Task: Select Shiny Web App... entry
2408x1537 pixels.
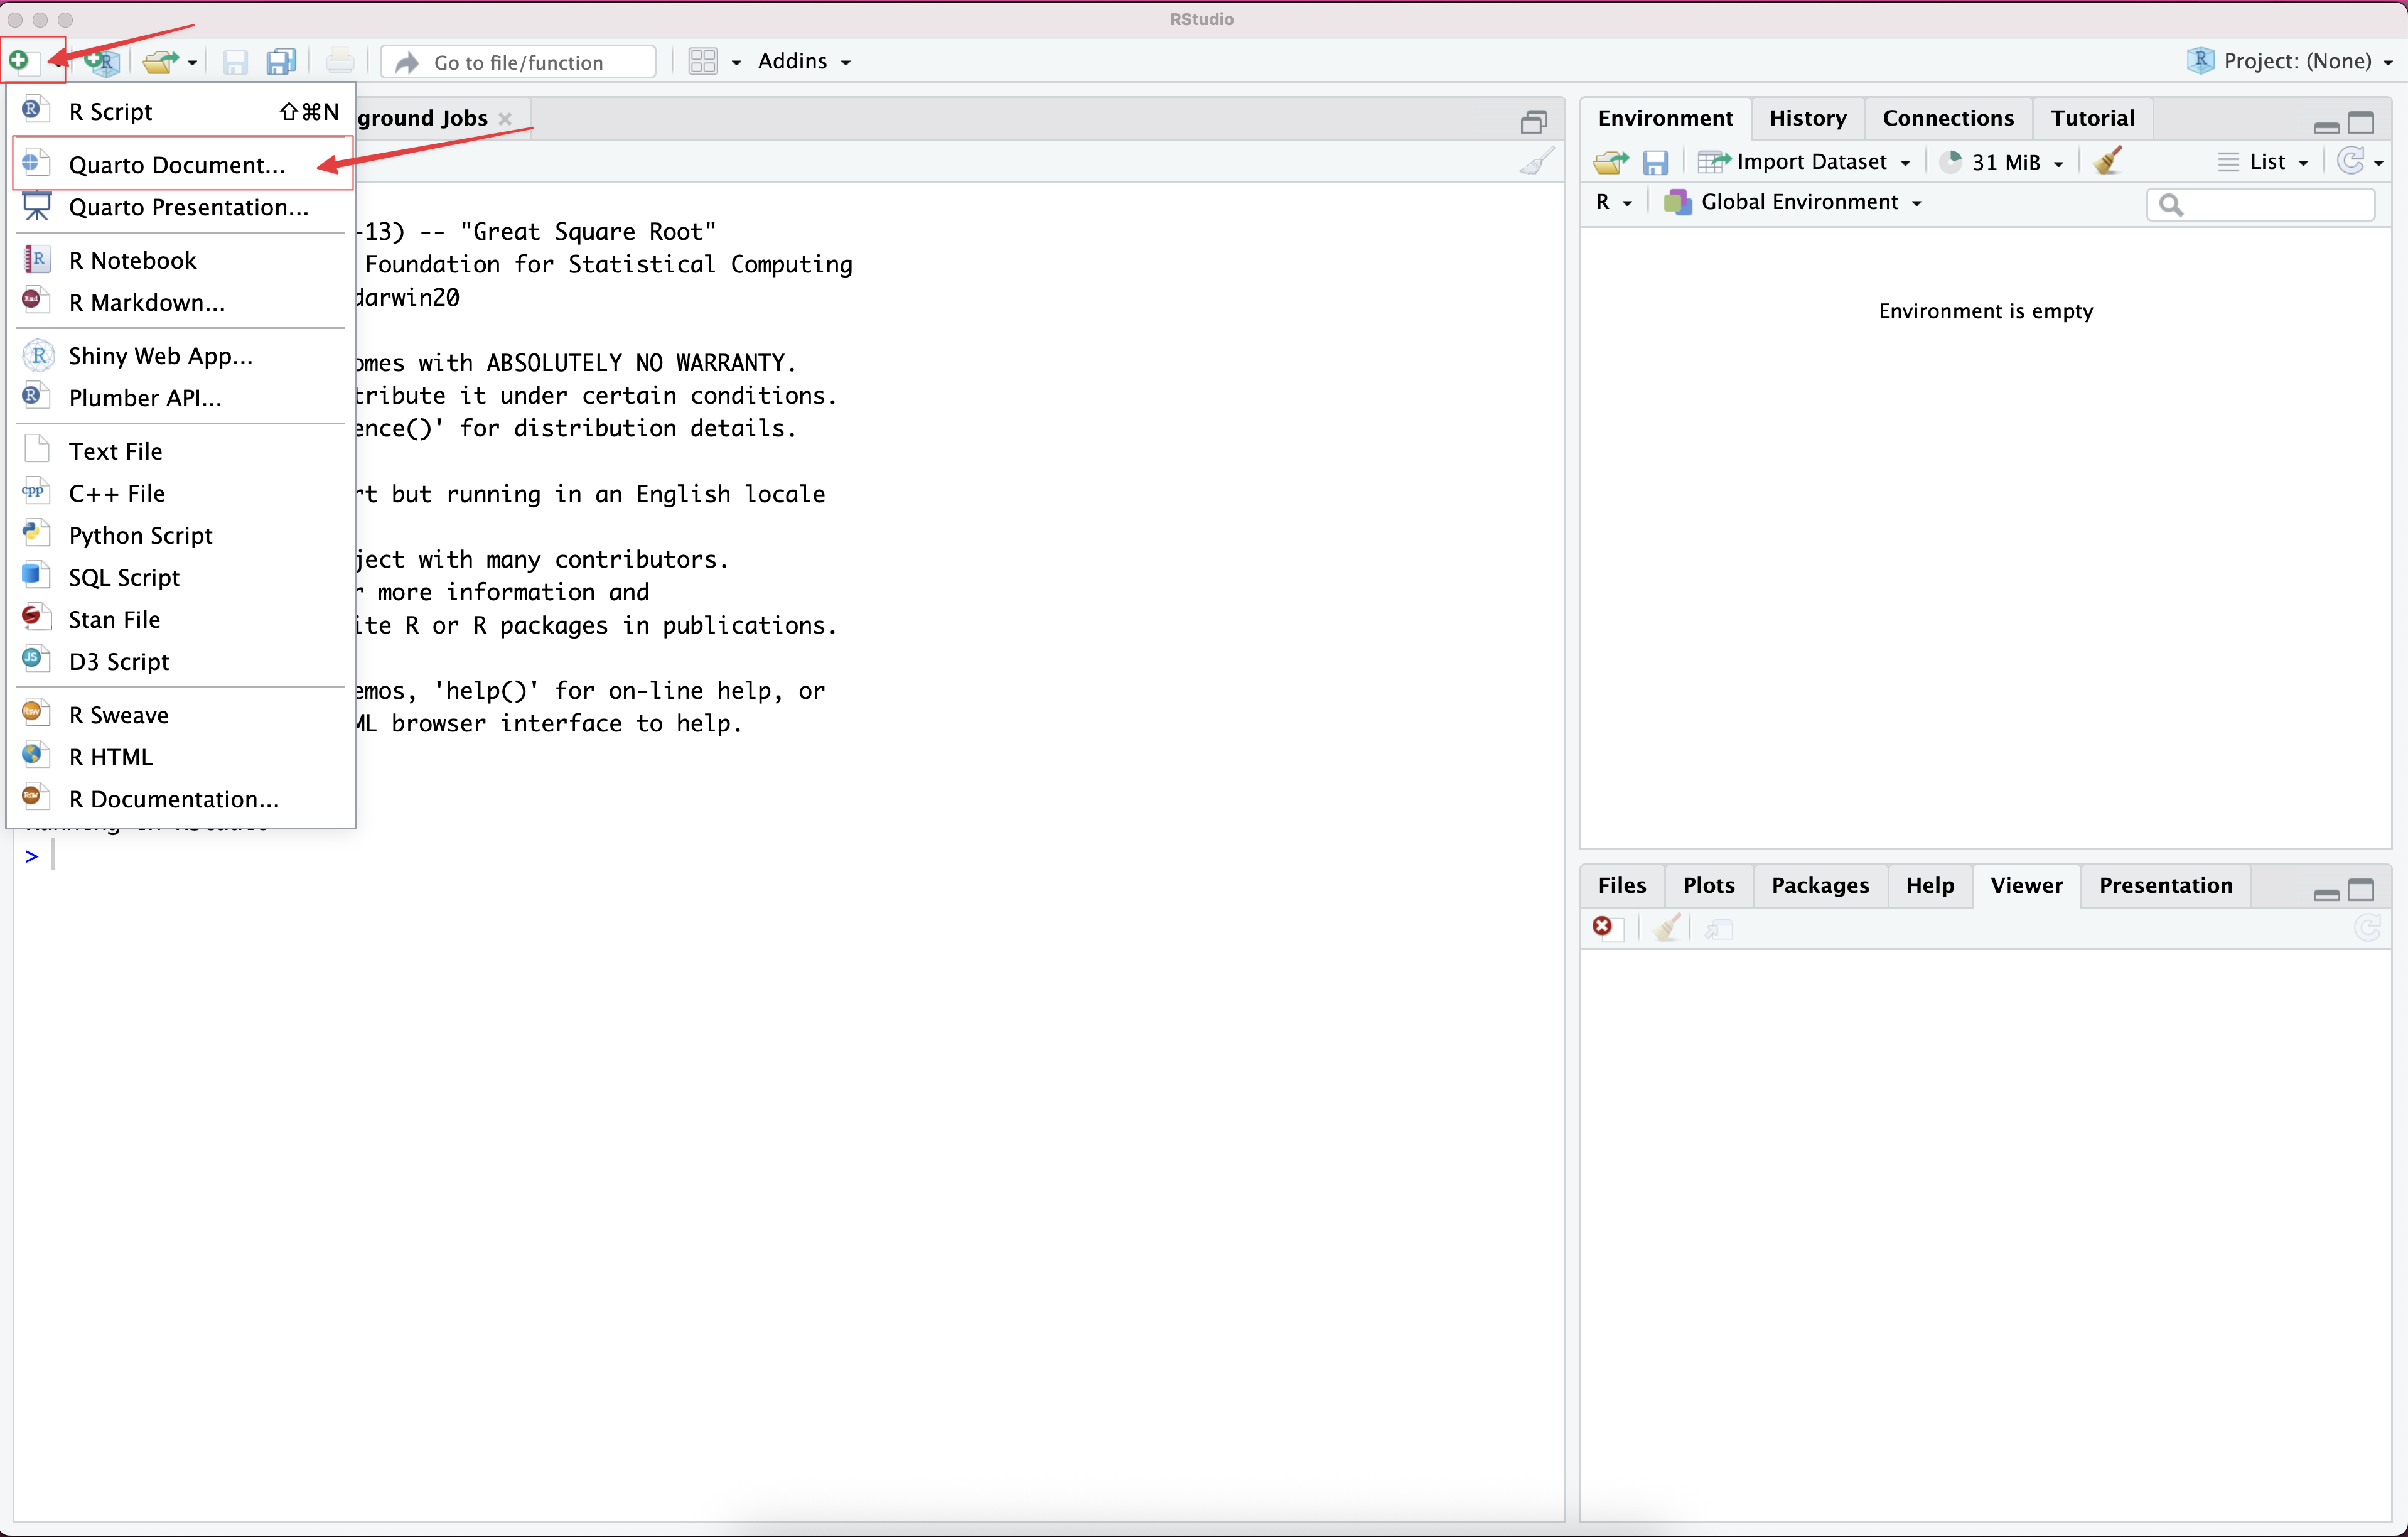Action: pyautogui.click(x=181, y=356)
